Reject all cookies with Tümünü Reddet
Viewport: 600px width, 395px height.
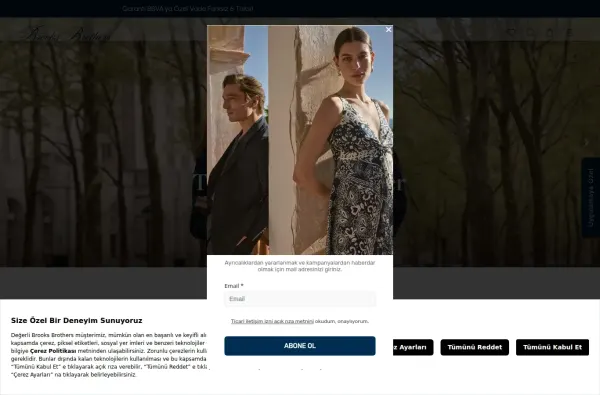[x=474, y=347]
